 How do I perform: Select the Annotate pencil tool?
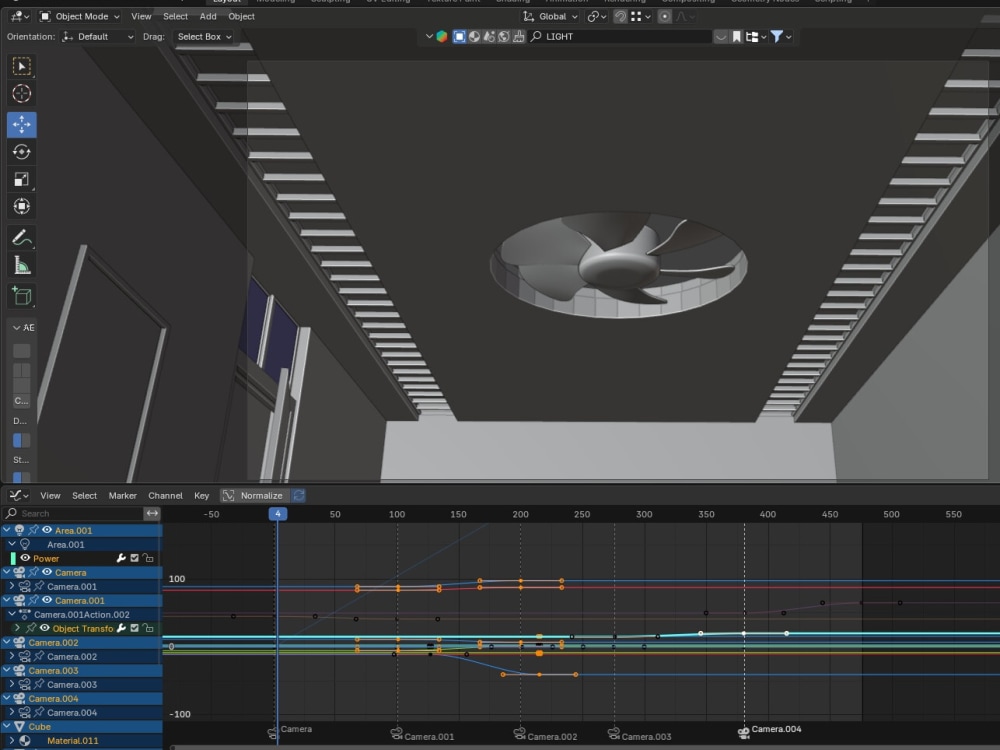coord(22,238)
